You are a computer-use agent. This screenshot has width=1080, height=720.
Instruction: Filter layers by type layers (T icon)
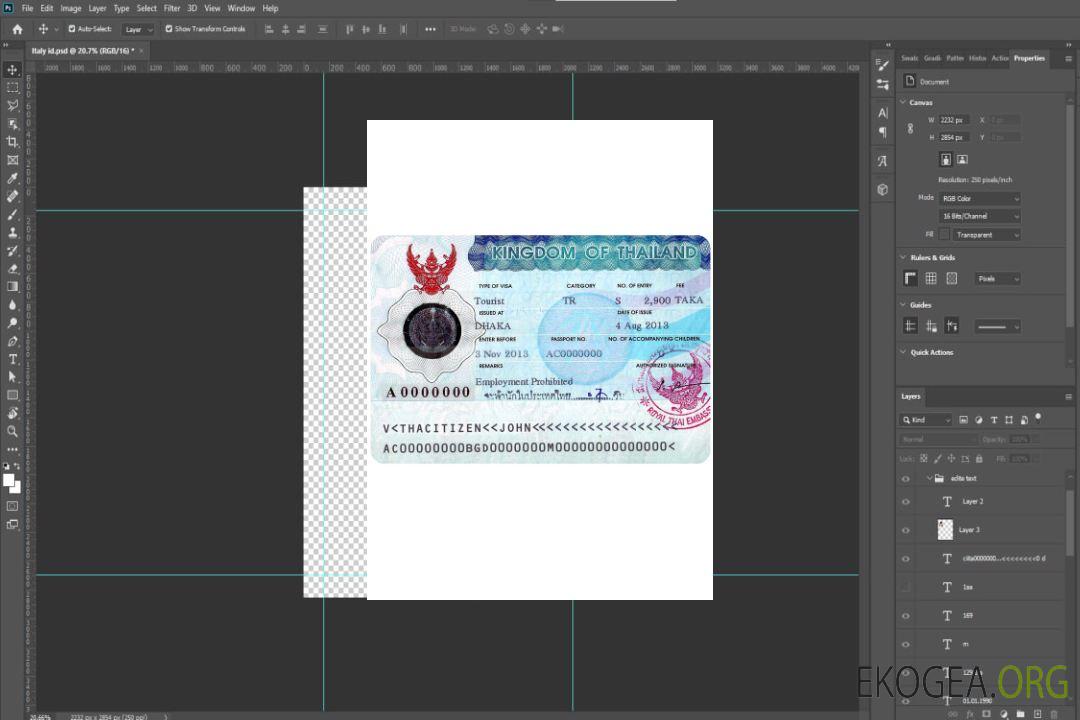coord(993,420)
